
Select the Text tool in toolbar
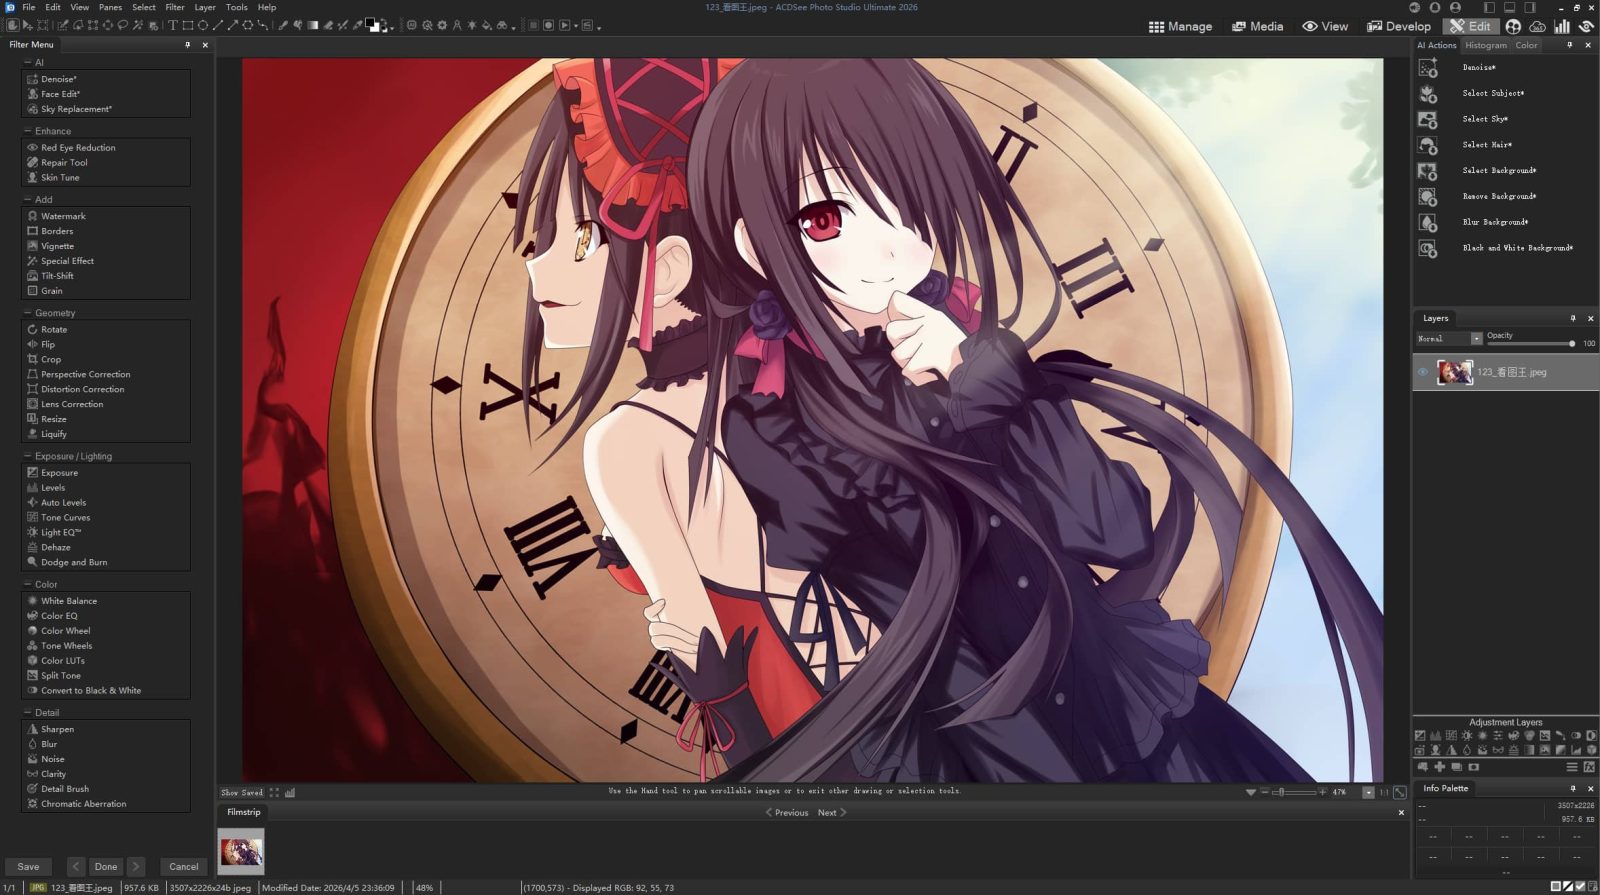pos(172,25)
